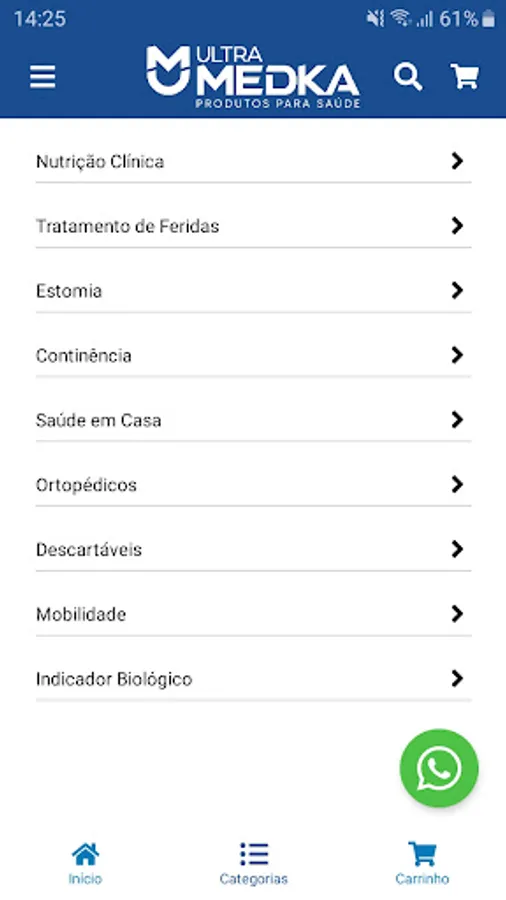Check battery status in status bar
Viewport: 506px width, 900px height.
coord(488,19)
